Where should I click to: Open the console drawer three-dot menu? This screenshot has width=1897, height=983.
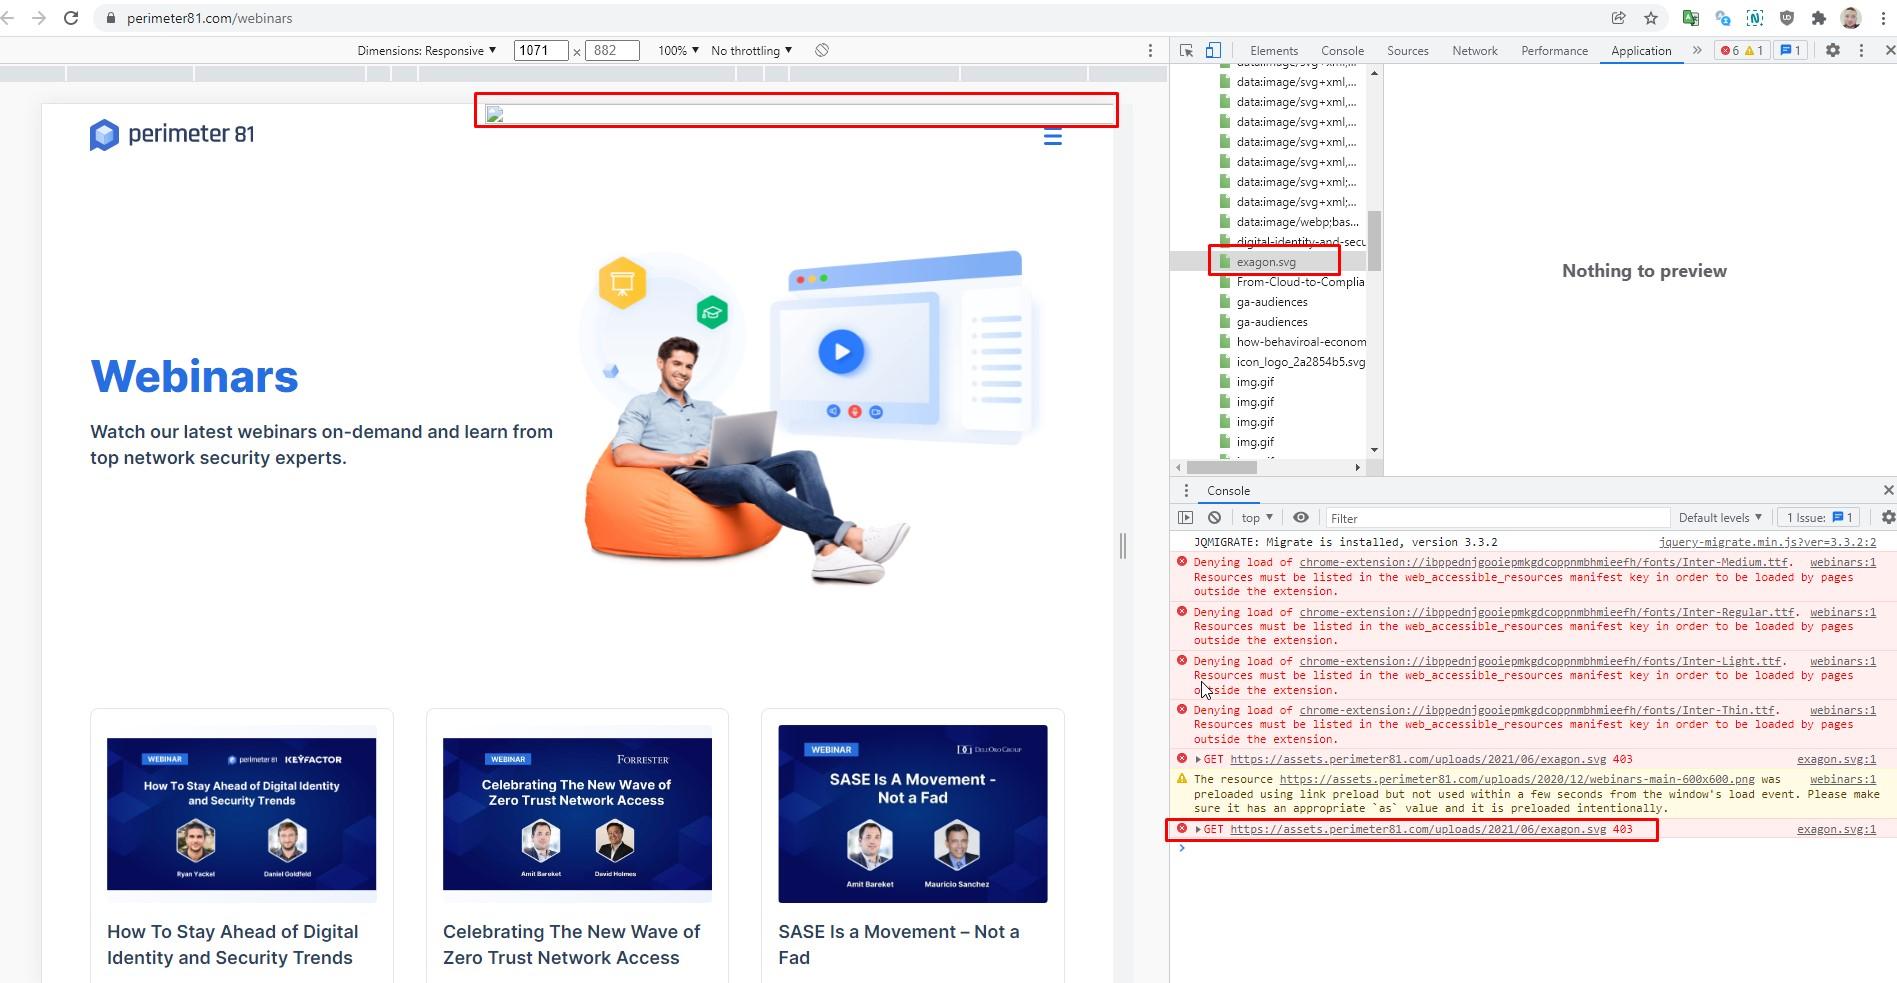tap(1186, 490)
